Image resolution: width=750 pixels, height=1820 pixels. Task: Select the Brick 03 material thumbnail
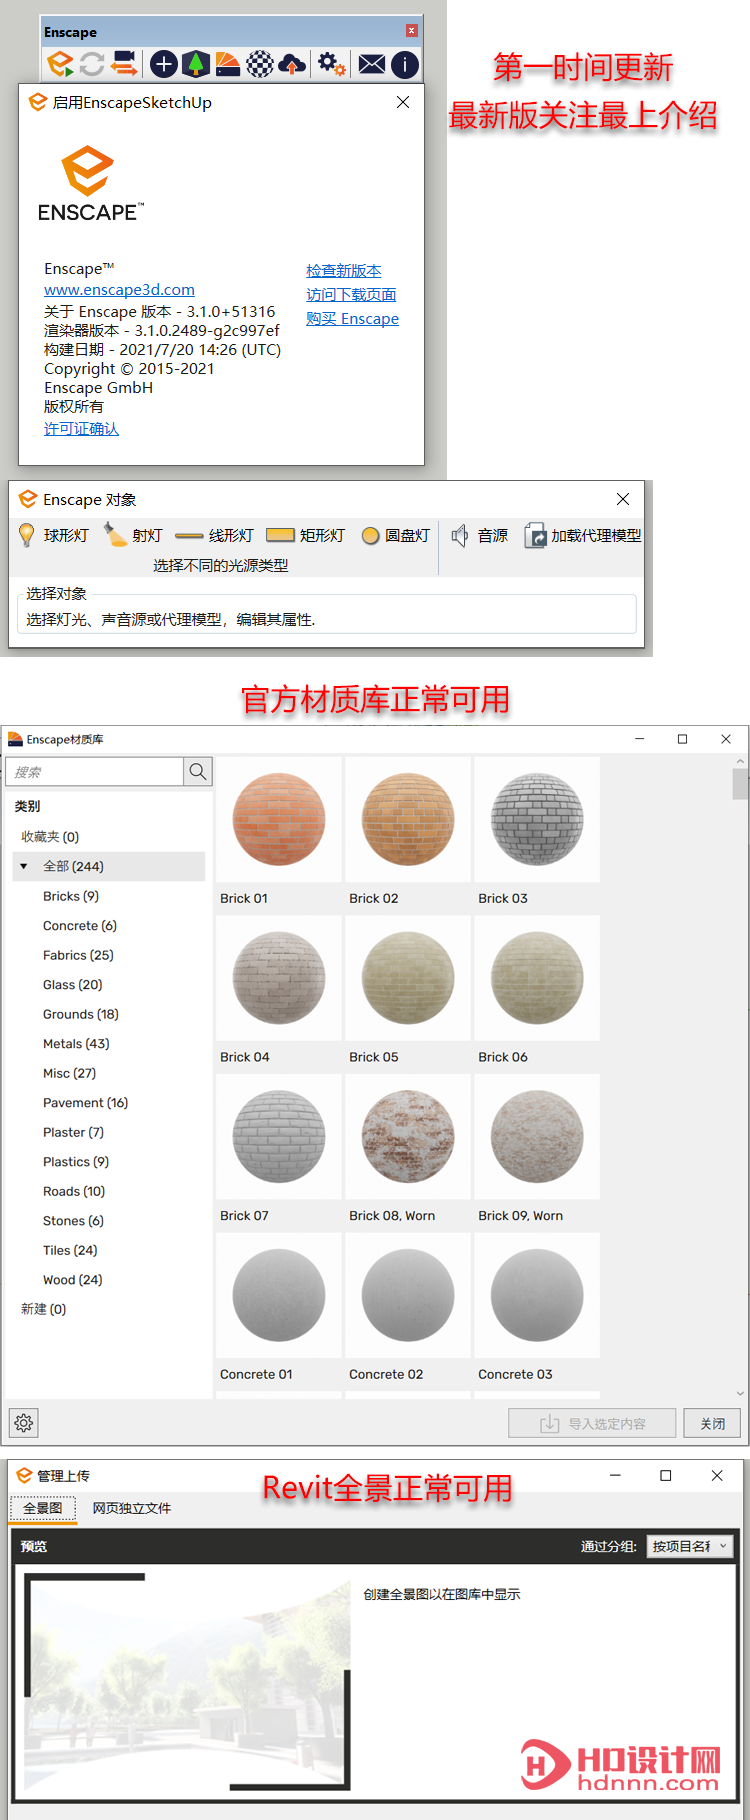click(x=537, y=819)
